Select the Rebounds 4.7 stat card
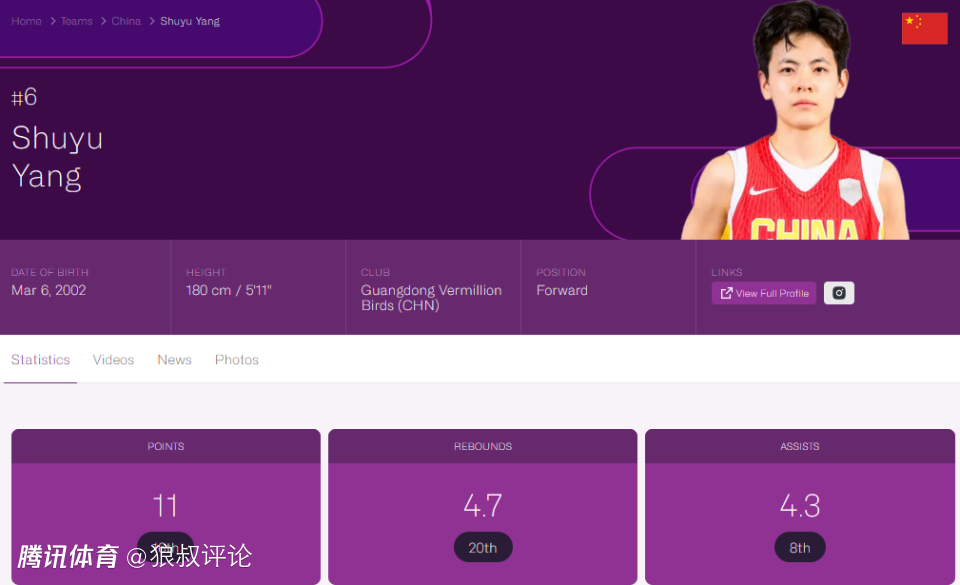960x585 pixels. tap(483, 505)
